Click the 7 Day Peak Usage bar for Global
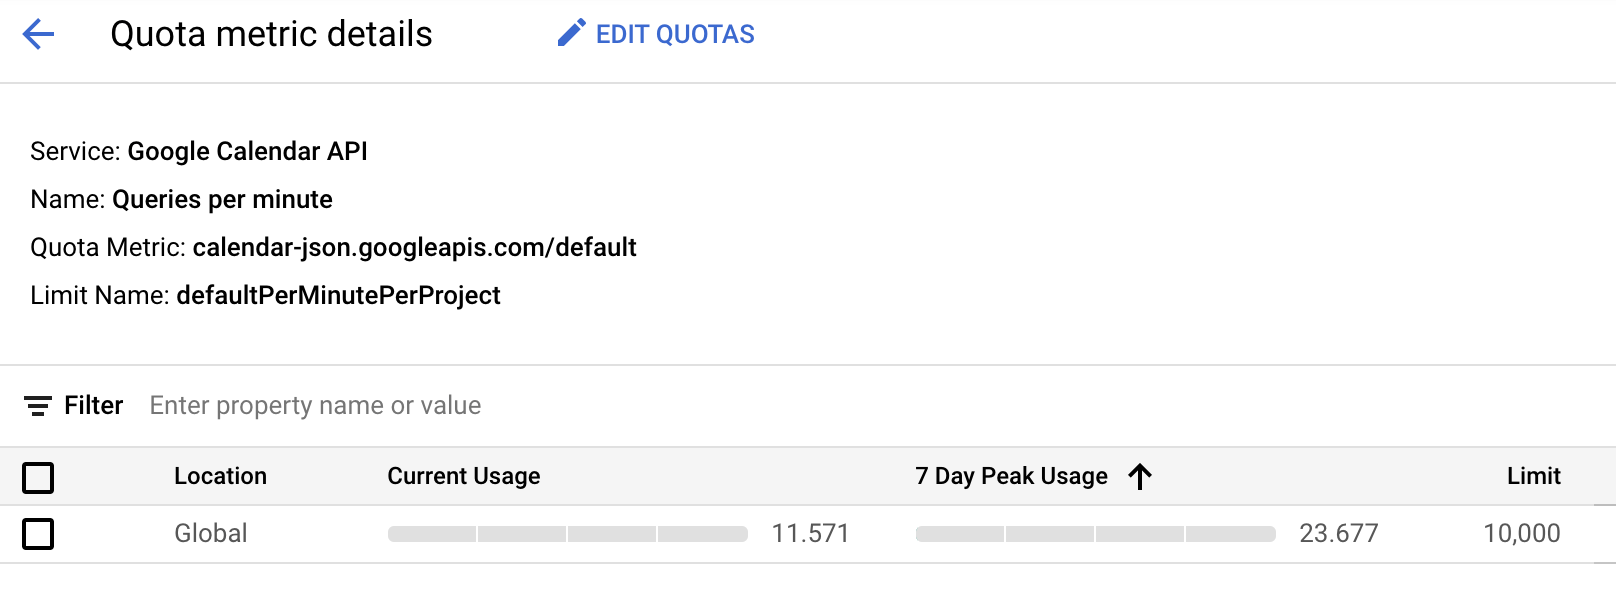This screenshot has height=610, width=1616. (x=1096, y=533)
